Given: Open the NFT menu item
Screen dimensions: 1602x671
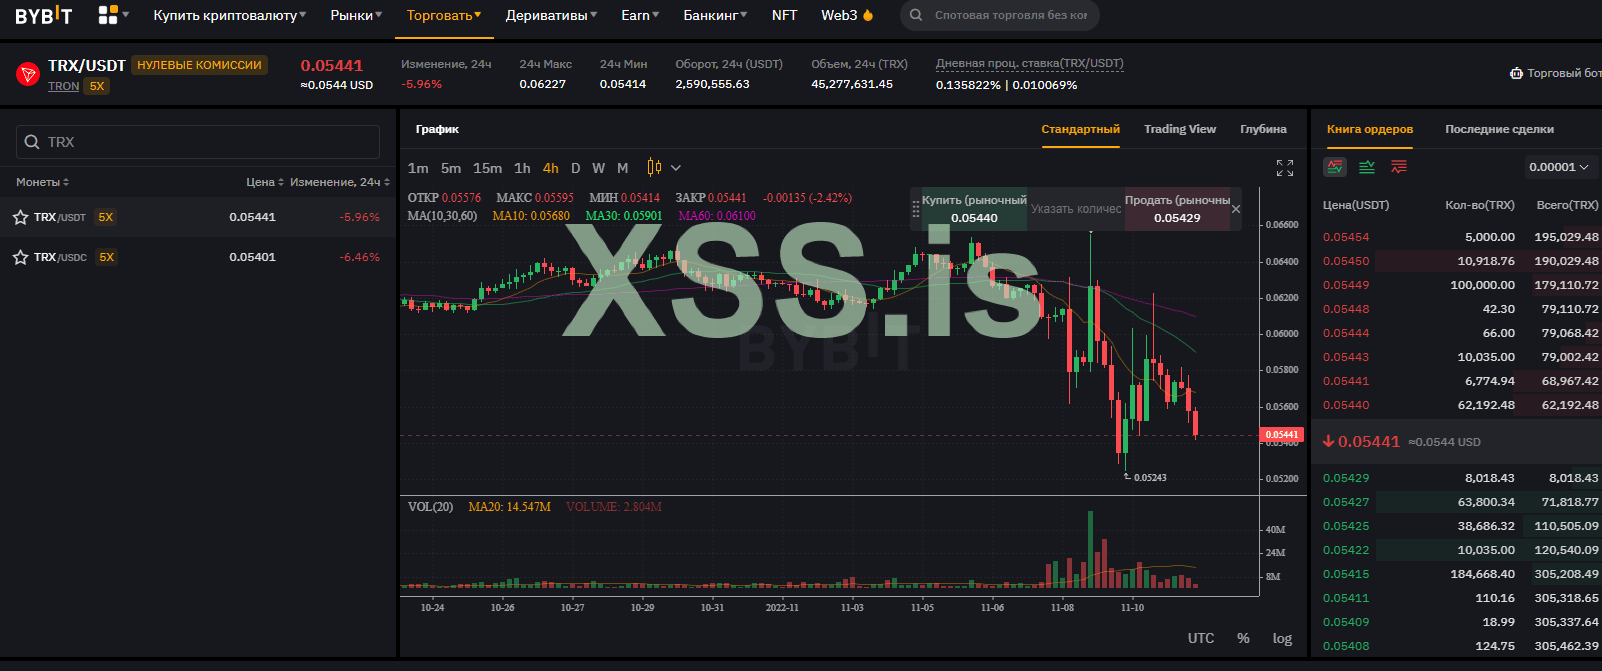Looking at the screenshot, I should pos(784,15).
